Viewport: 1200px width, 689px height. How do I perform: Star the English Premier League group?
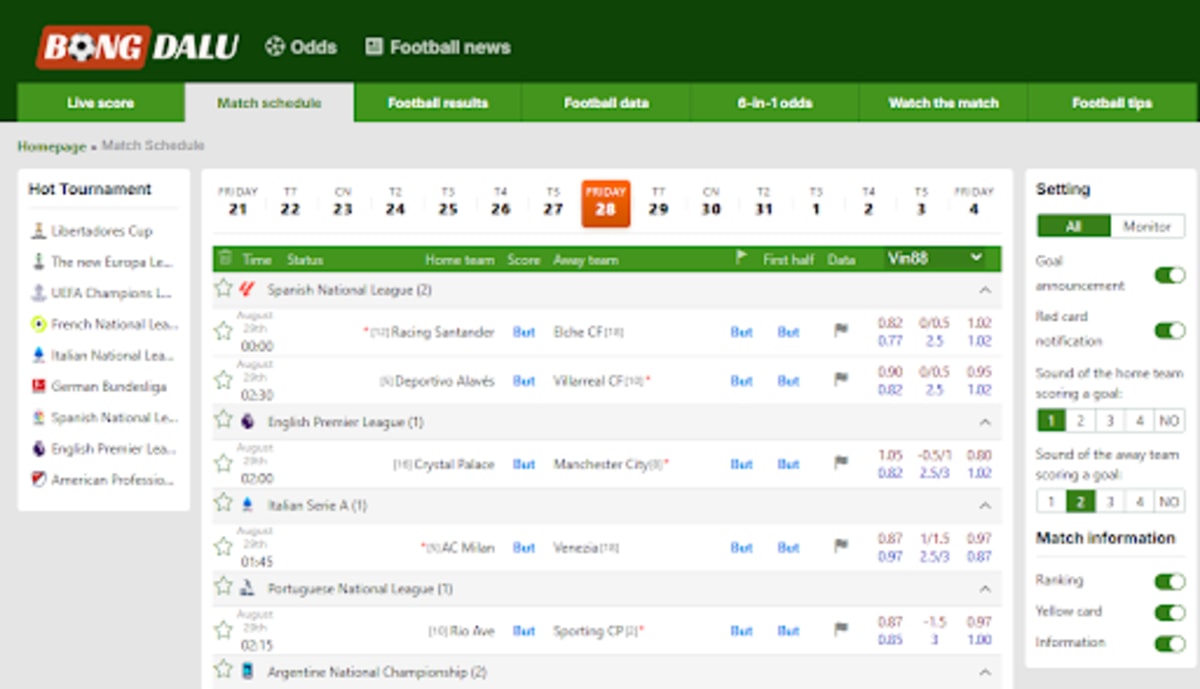[223, 421]
